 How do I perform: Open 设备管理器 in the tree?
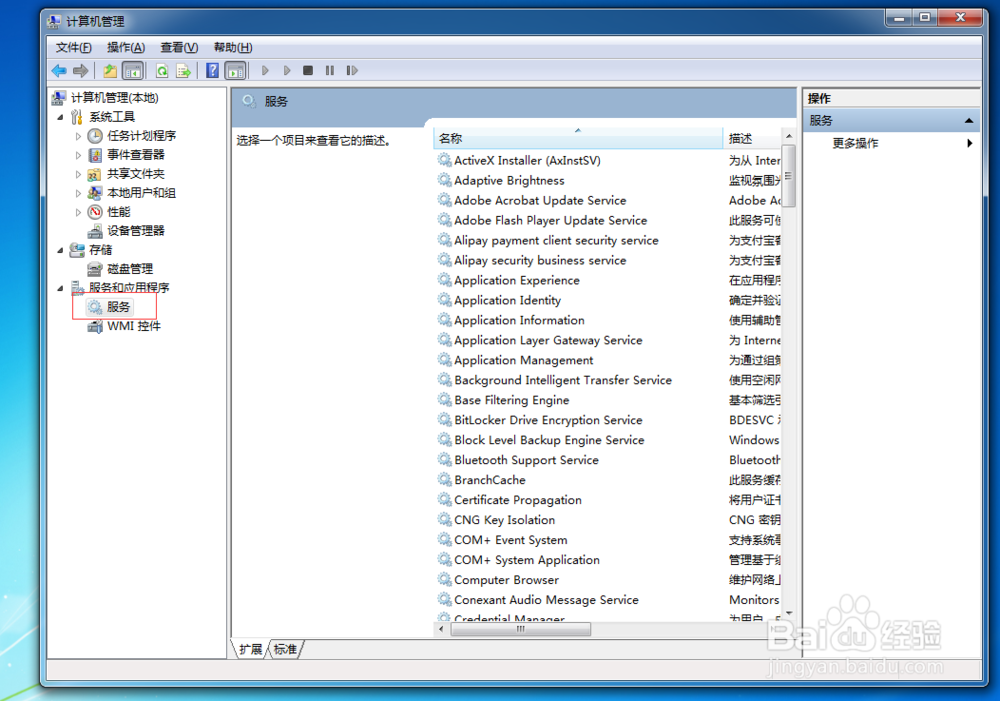136,231
